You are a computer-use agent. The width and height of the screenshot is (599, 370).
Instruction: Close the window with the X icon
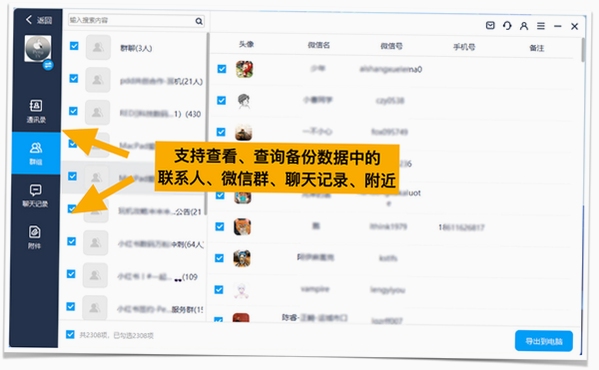point(574,26)
